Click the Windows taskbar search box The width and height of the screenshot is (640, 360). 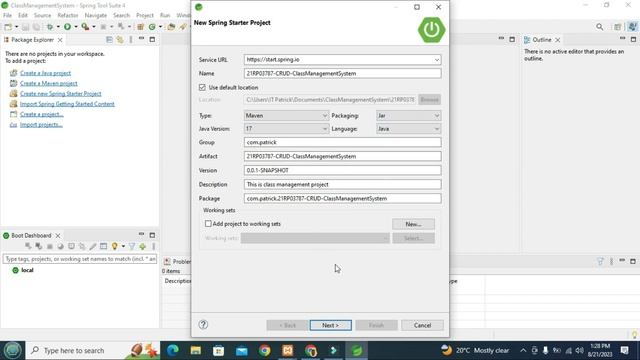point(93,350)
